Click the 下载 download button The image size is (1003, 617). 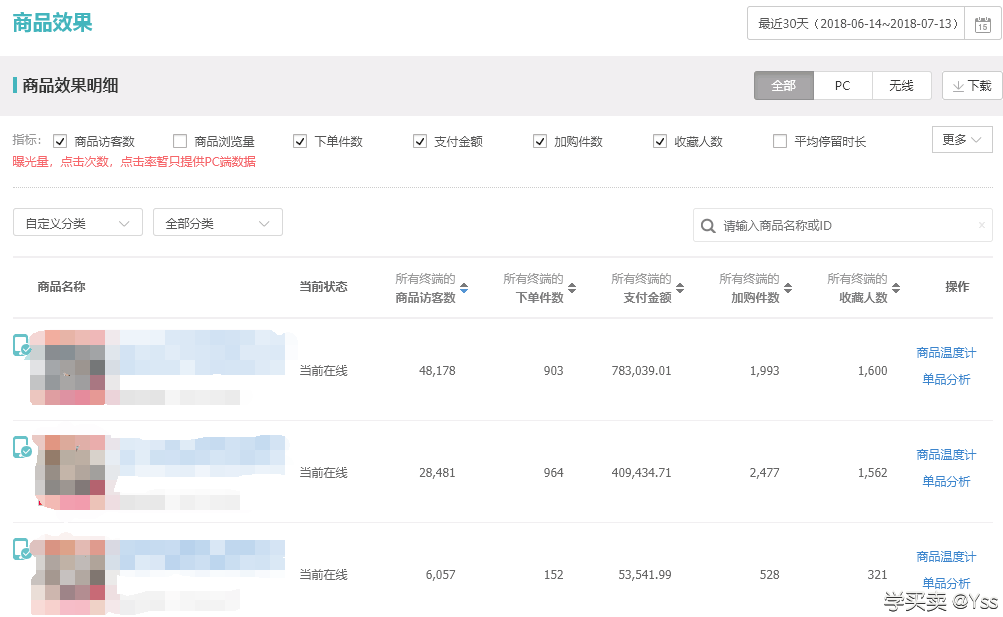(x=972, y=86)
